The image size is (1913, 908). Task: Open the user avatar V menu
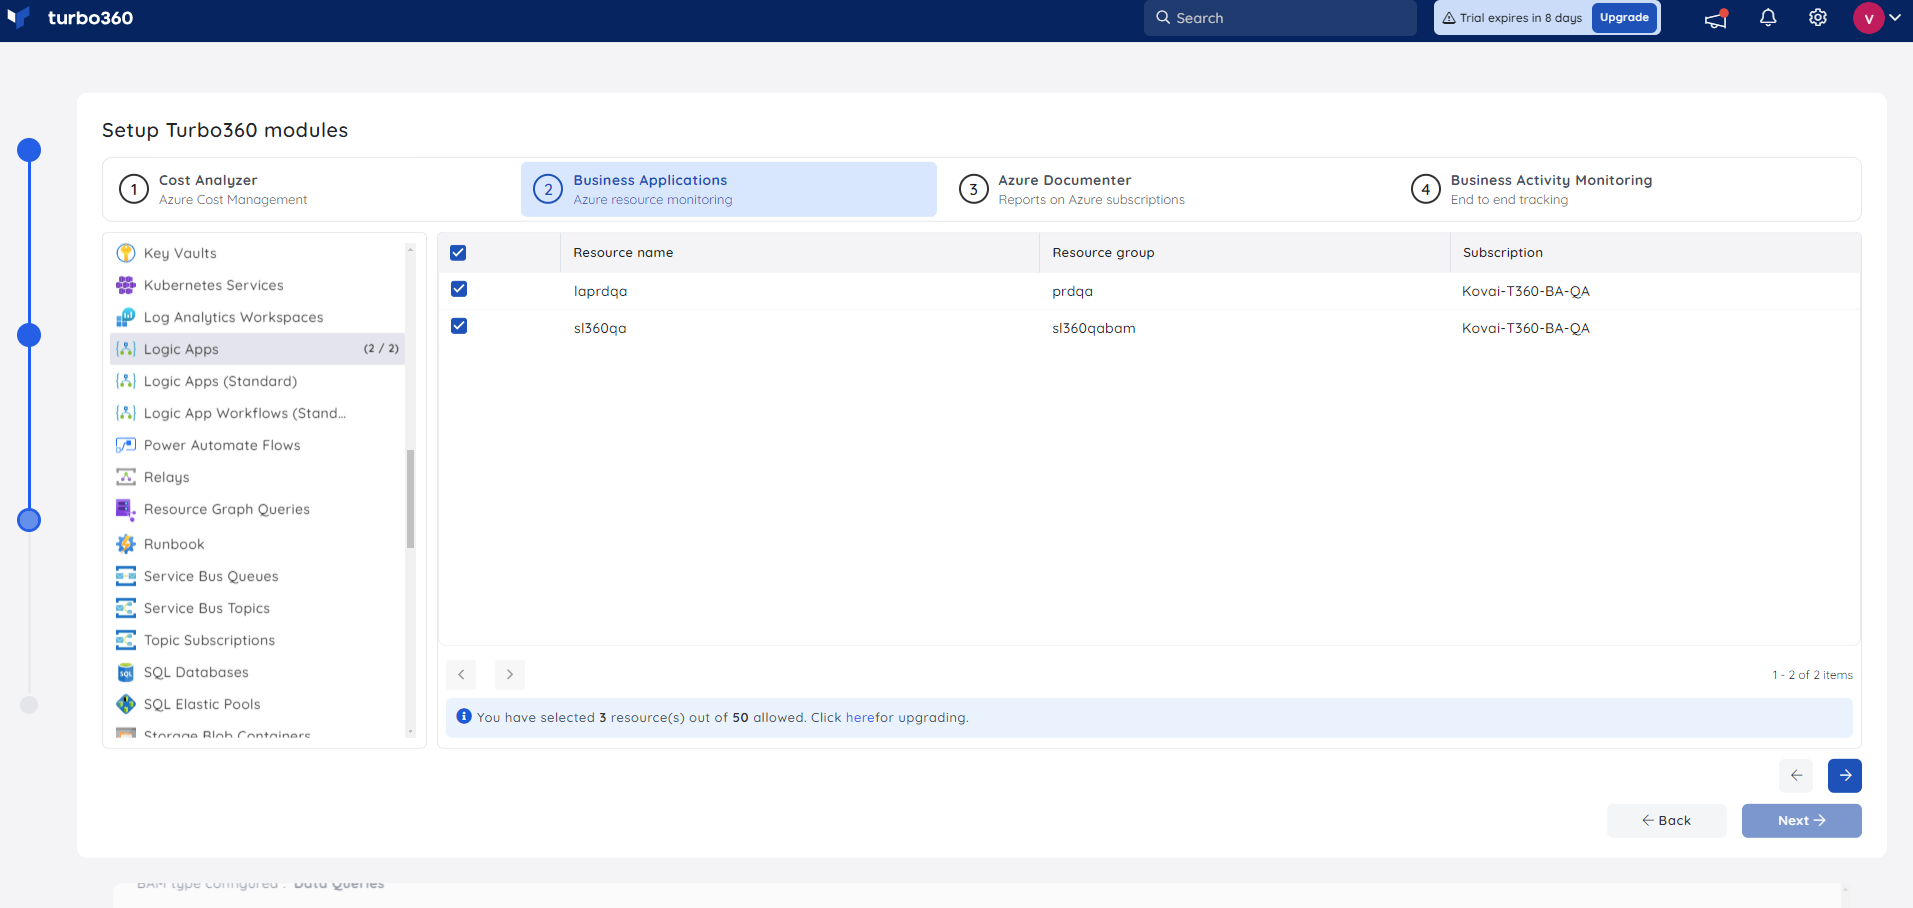click(1868, 18)
